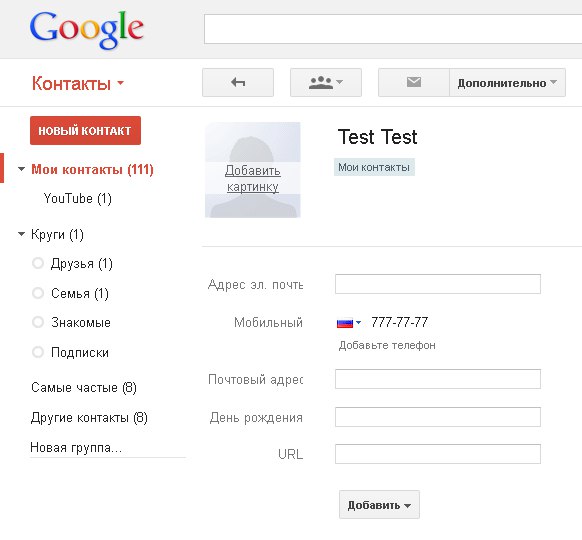Click the email envelope icon button
582x540 pixels.
point(413,82)
